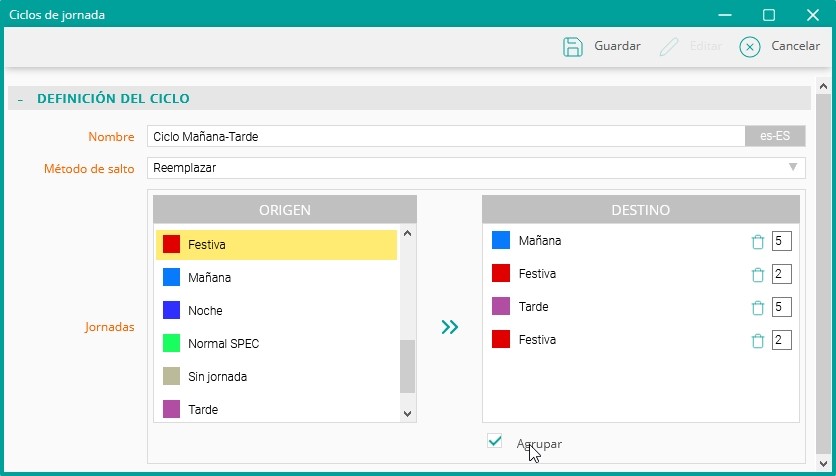Click the main panel scroll down arrow
This screenshot has width=836, height=476.
pos(823,463)
